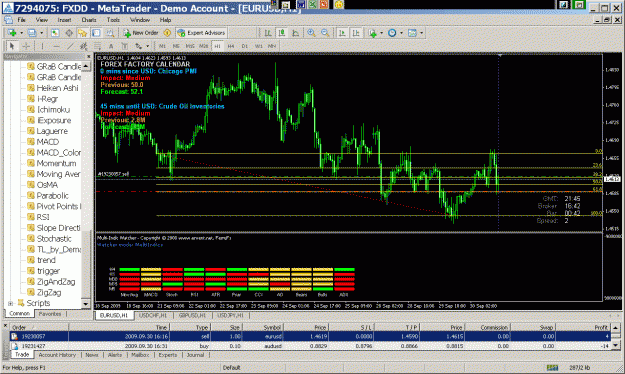Open the Tools menu
The width and height of the screenshot is (625, 374).
pyautogui.click(x=113, y=20)
